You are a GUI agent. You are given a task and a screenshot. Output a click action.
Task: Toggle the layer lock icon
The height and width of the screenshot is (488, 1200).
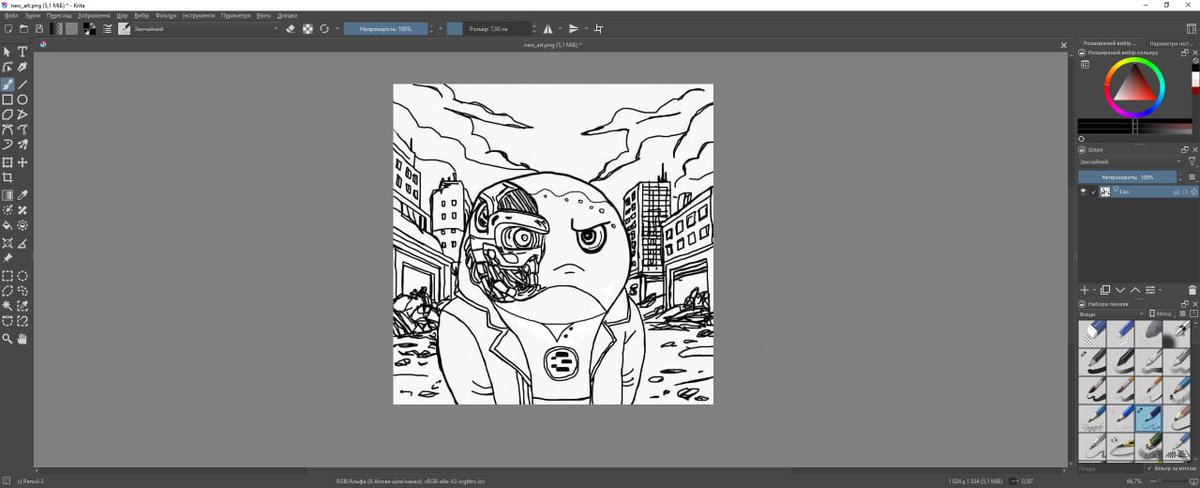click(1177, 191)
